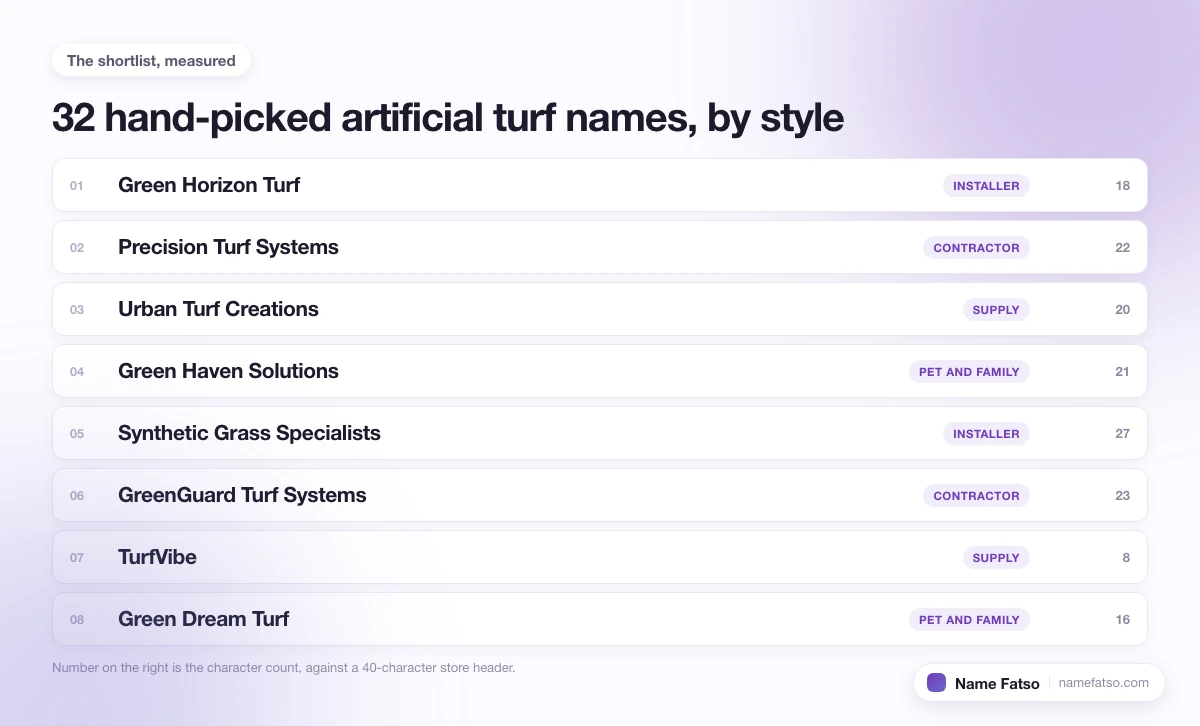
Task: Click character count 21 for Green Haven Solutions
Action: click(1122, 371)
